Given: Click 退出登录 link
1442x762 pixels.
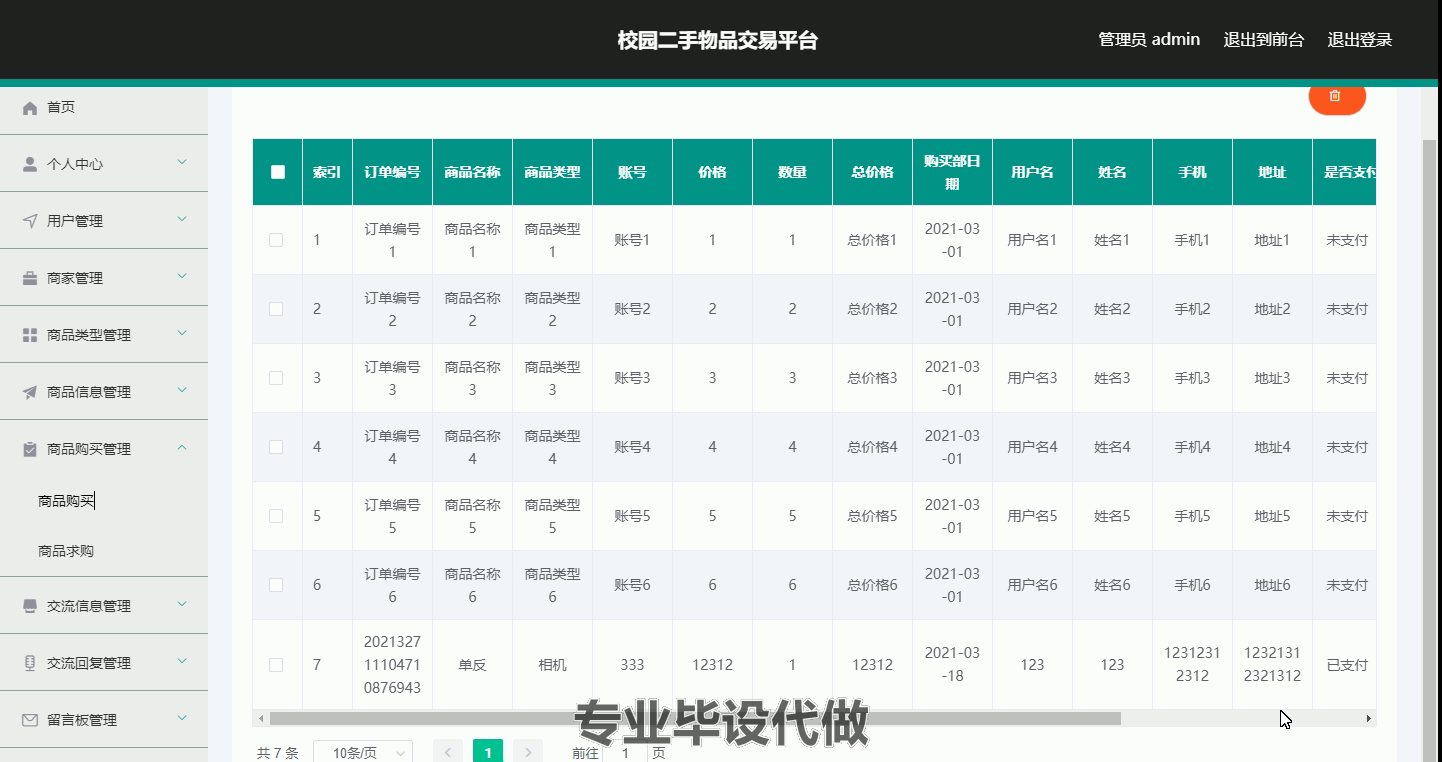Looking at the screenshot, I should (x=1360, y=40).
